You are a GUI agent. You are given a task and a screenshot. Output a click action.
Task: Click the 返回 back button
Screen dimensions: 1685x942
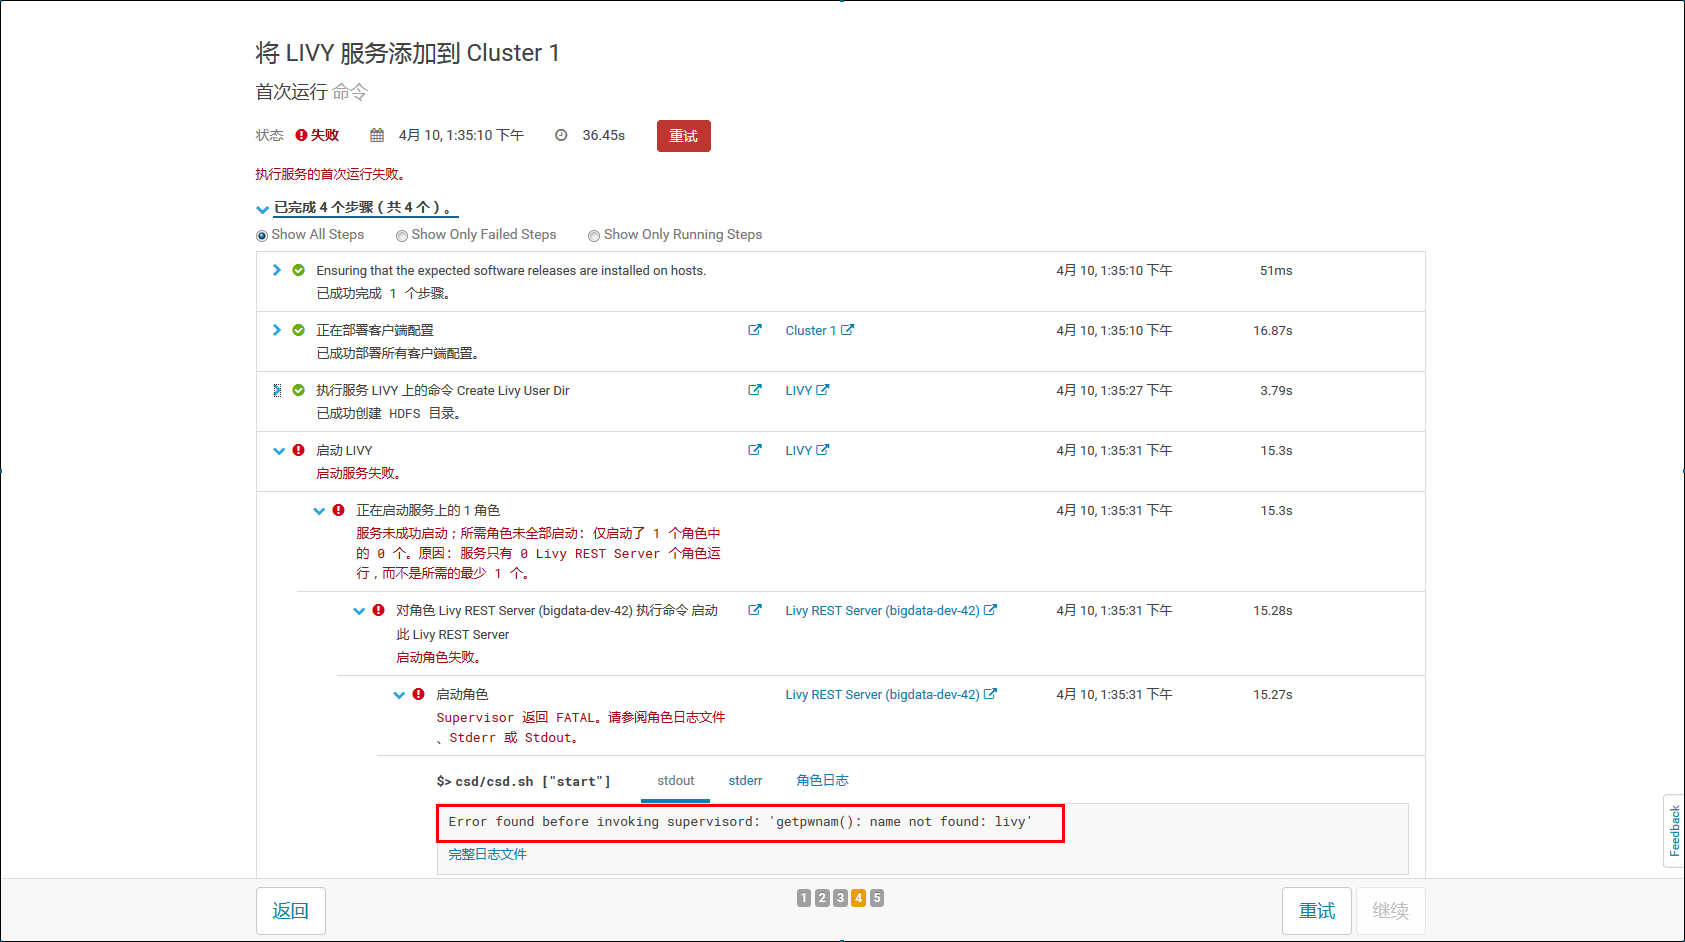[x=291, y=911]
